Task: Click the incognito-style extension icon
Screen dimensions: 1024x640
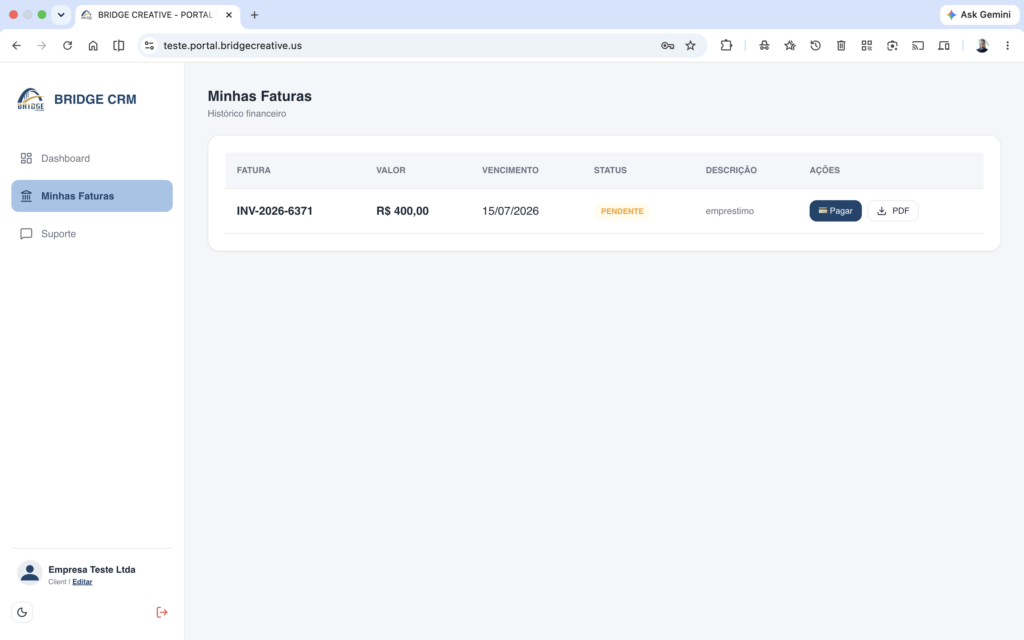Action: point(764,46)
